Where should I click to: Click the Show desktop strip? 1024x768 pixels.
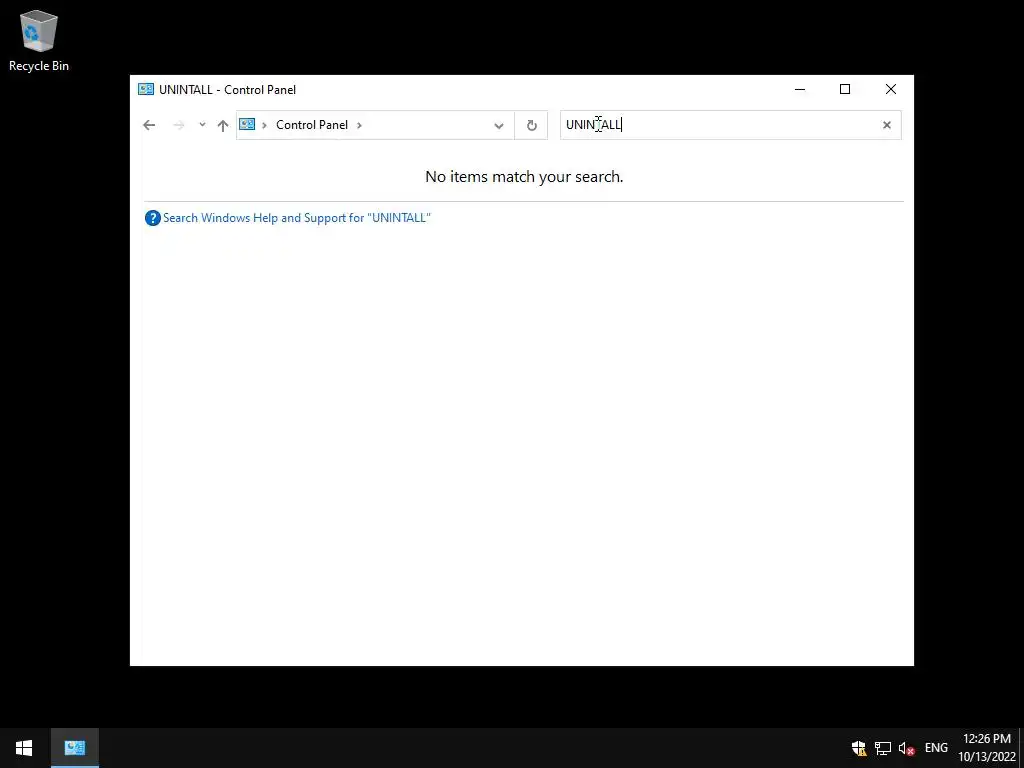click(1021, 748)
